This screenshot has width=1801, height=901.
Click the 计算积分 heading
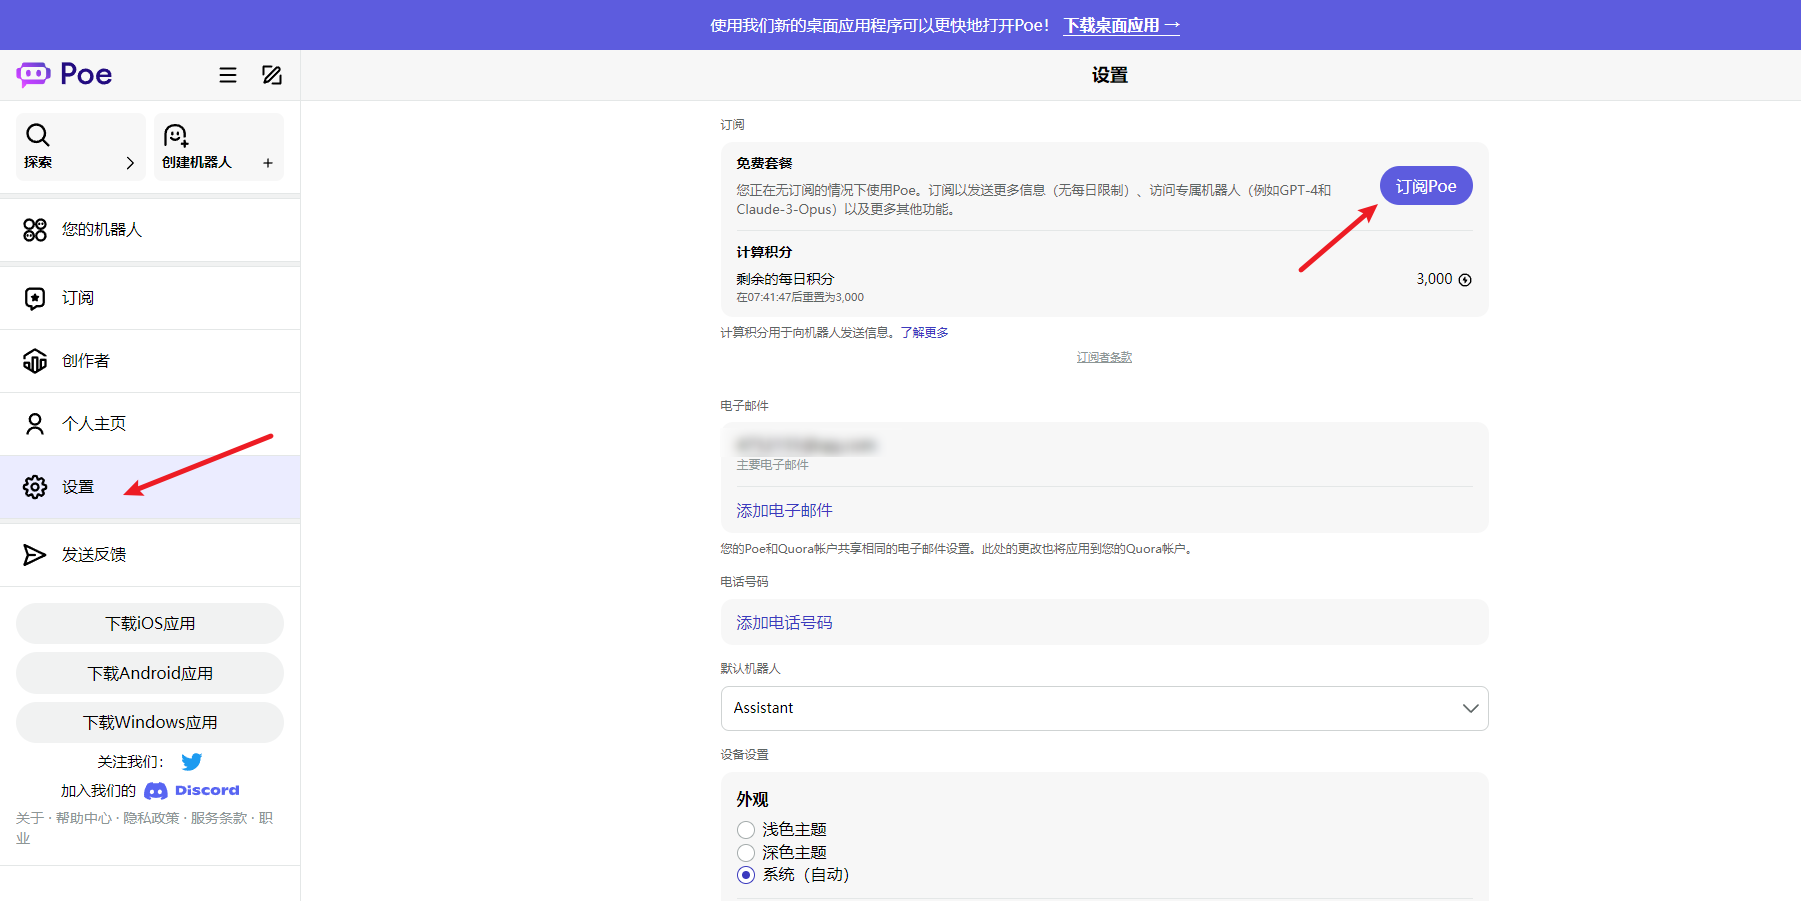[765, 252]
